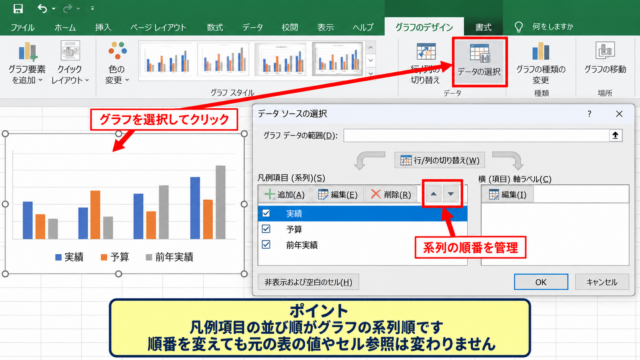Close the データ ソースの選択 dialog
Viewport: 640px width, 360px height.
tap(619, 114)
